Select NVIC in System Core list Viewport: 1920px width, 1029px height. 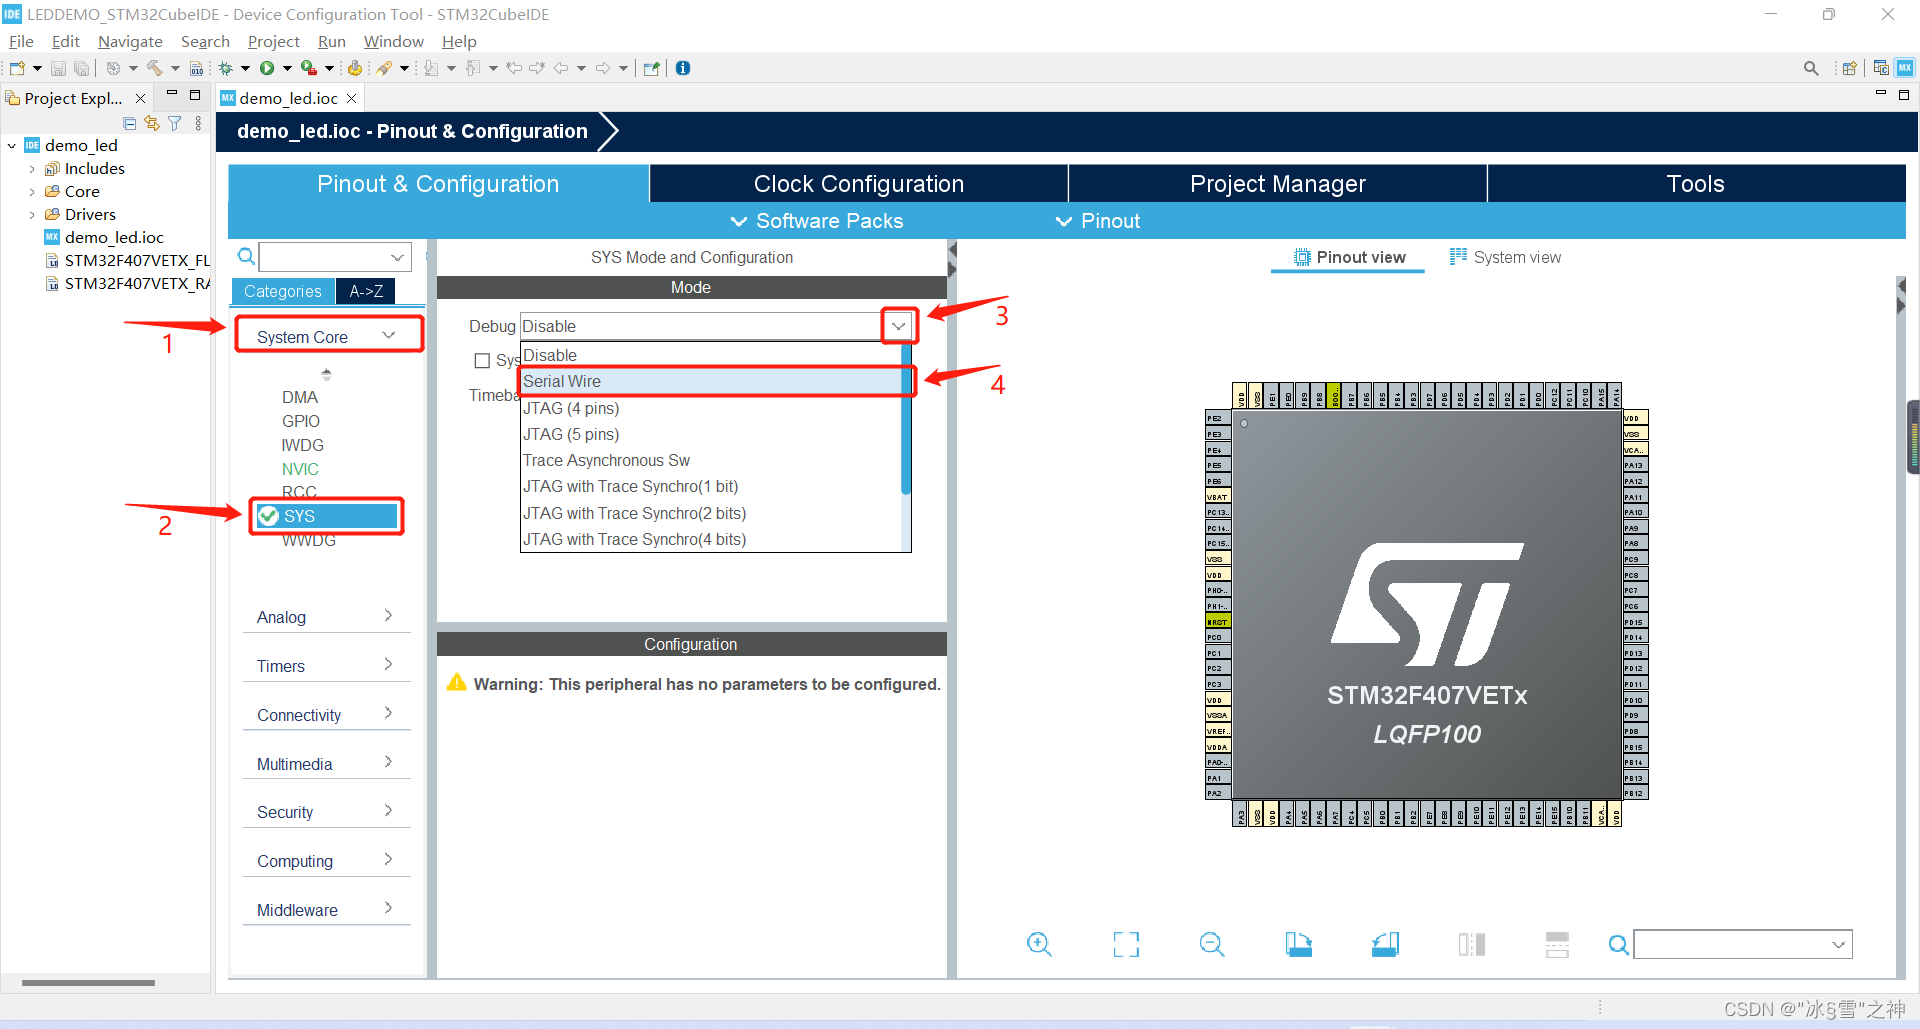click(300, 469)
